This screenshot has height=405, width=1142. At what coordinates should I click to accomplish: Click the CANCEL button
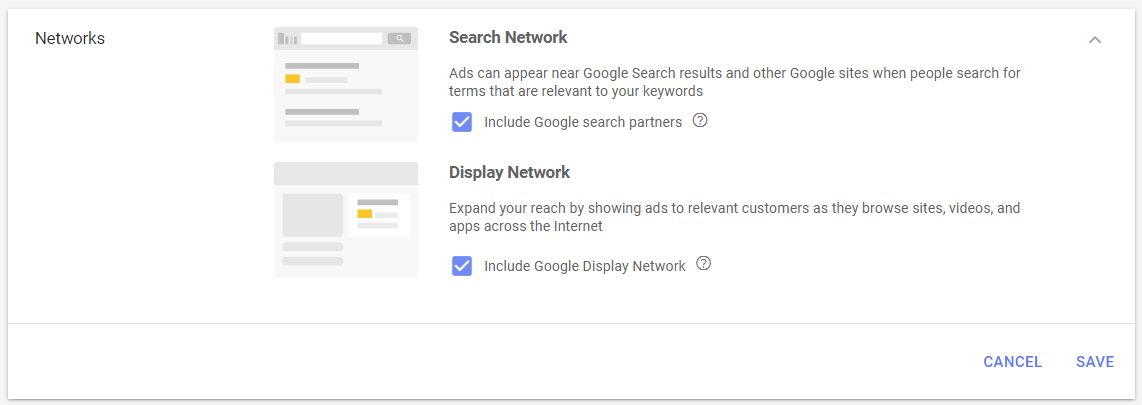(1012, 362)
